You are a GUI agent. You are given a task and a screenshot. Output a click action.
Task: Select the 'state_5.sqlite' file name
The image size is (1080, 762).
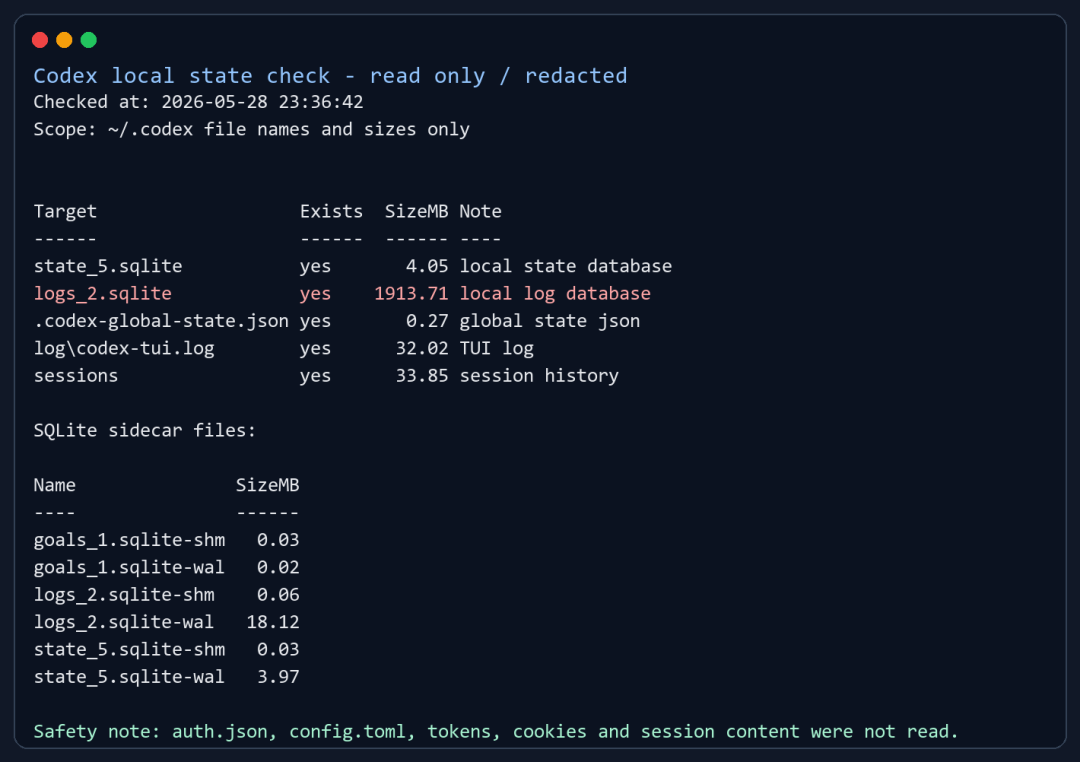[108, 266]
